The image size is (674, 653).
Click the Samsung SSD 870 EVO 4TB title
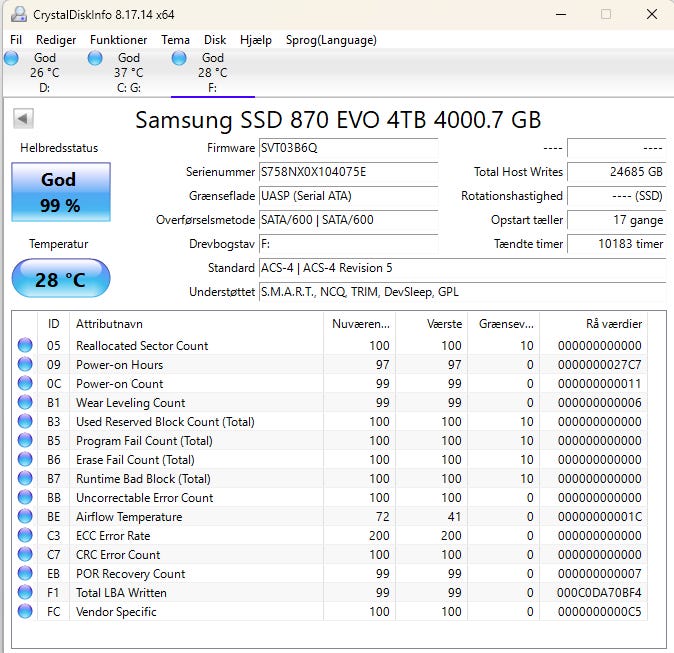[x=338, y=120]
